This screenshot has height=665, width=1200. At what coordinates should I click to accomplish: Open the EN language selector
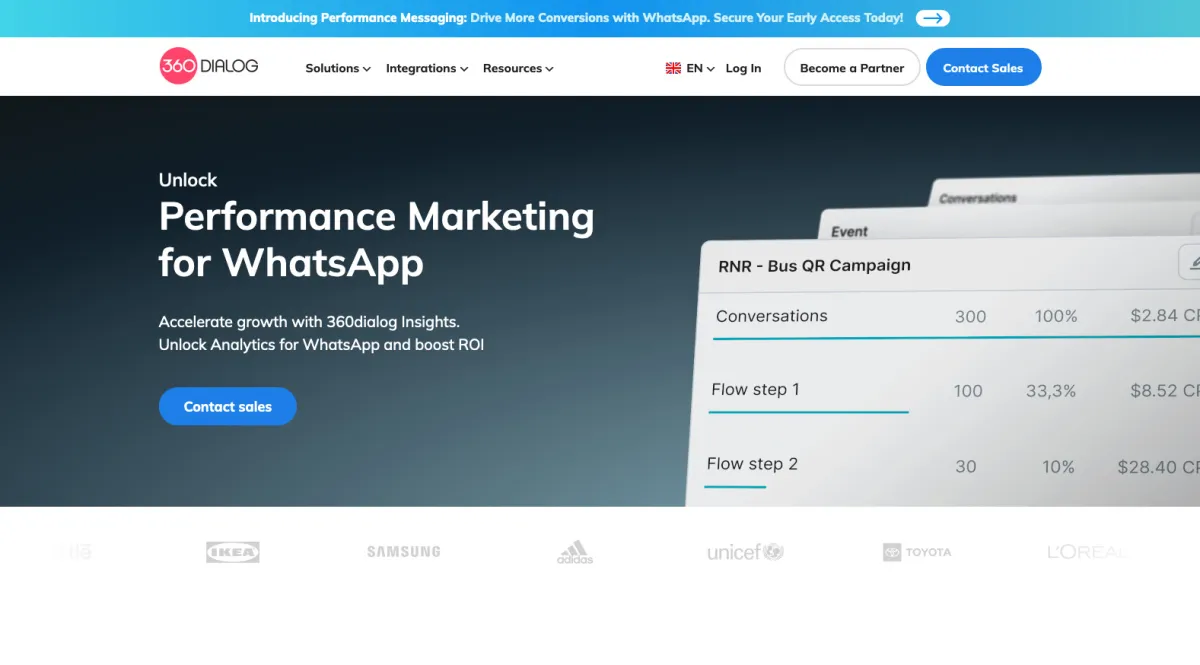[700, 69]
